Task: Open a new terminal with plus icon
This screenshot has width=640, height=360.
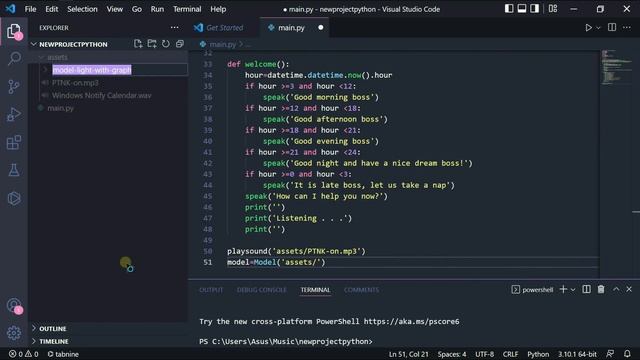Action: (x=563, y=289)
